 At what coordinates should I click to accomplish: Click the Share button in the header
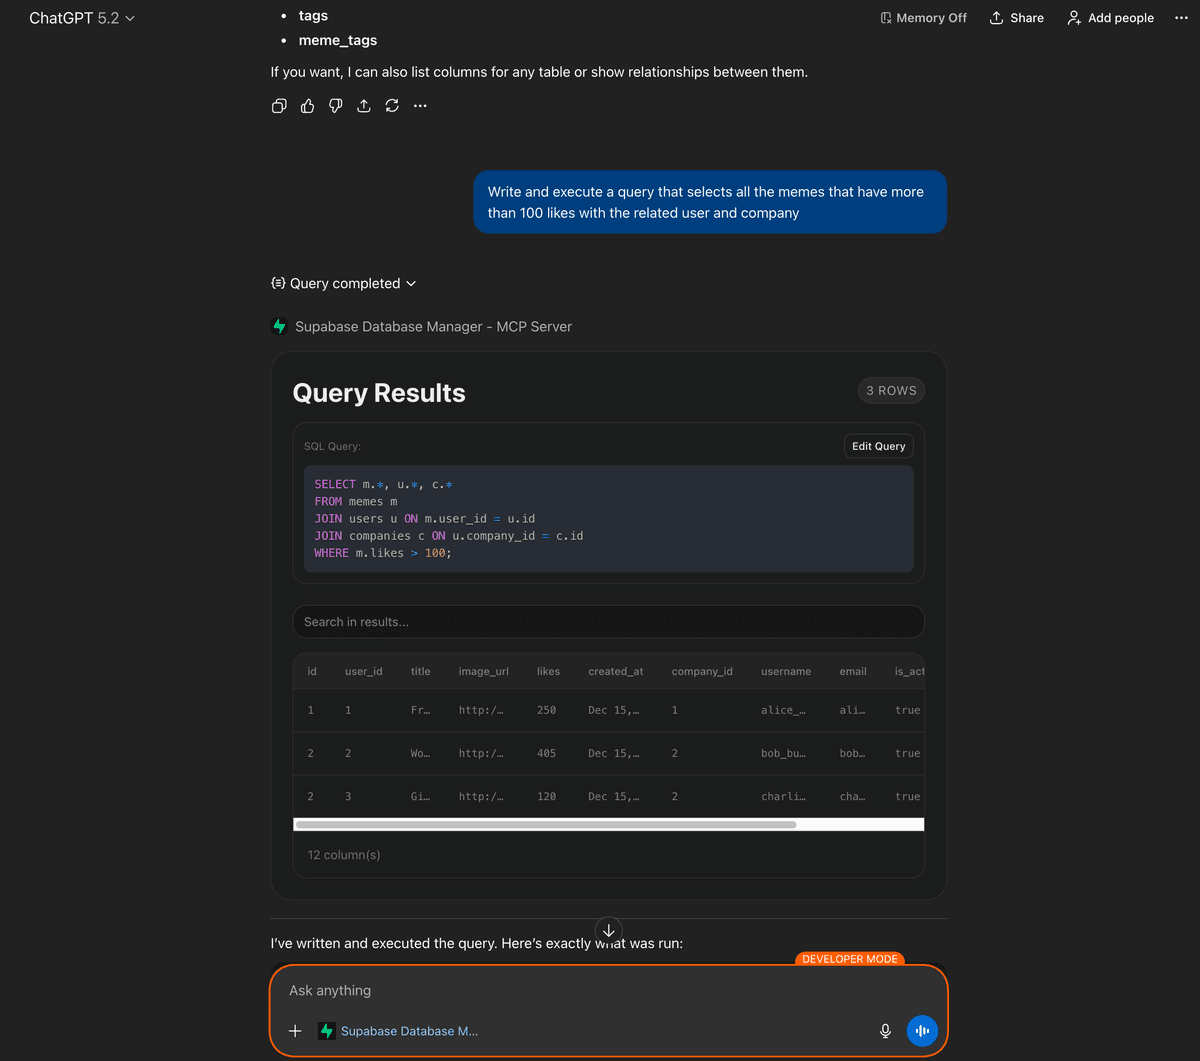1016,17
